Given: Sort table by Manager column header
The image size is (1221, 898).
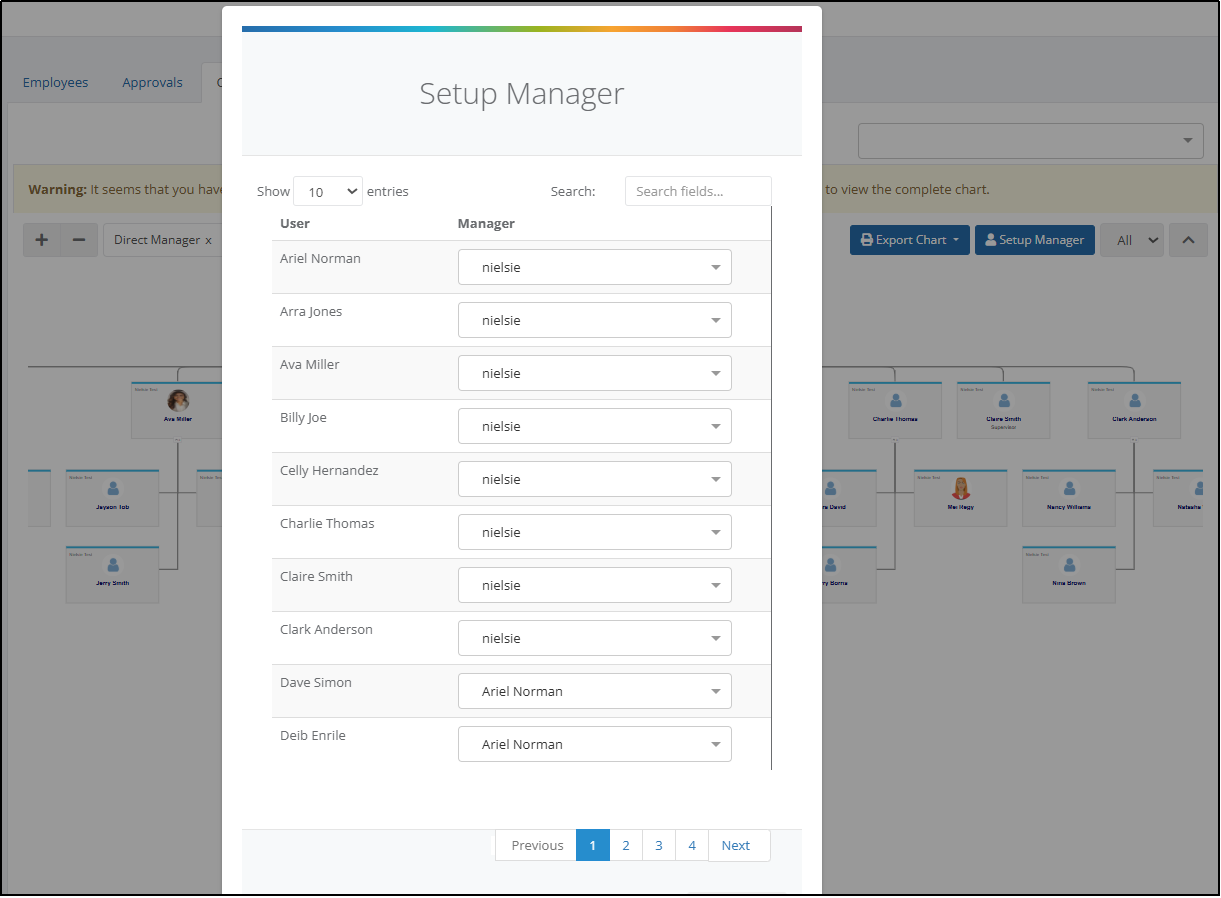Looking at the screenshot, I should pyautogui.click(x=486, y=223).
